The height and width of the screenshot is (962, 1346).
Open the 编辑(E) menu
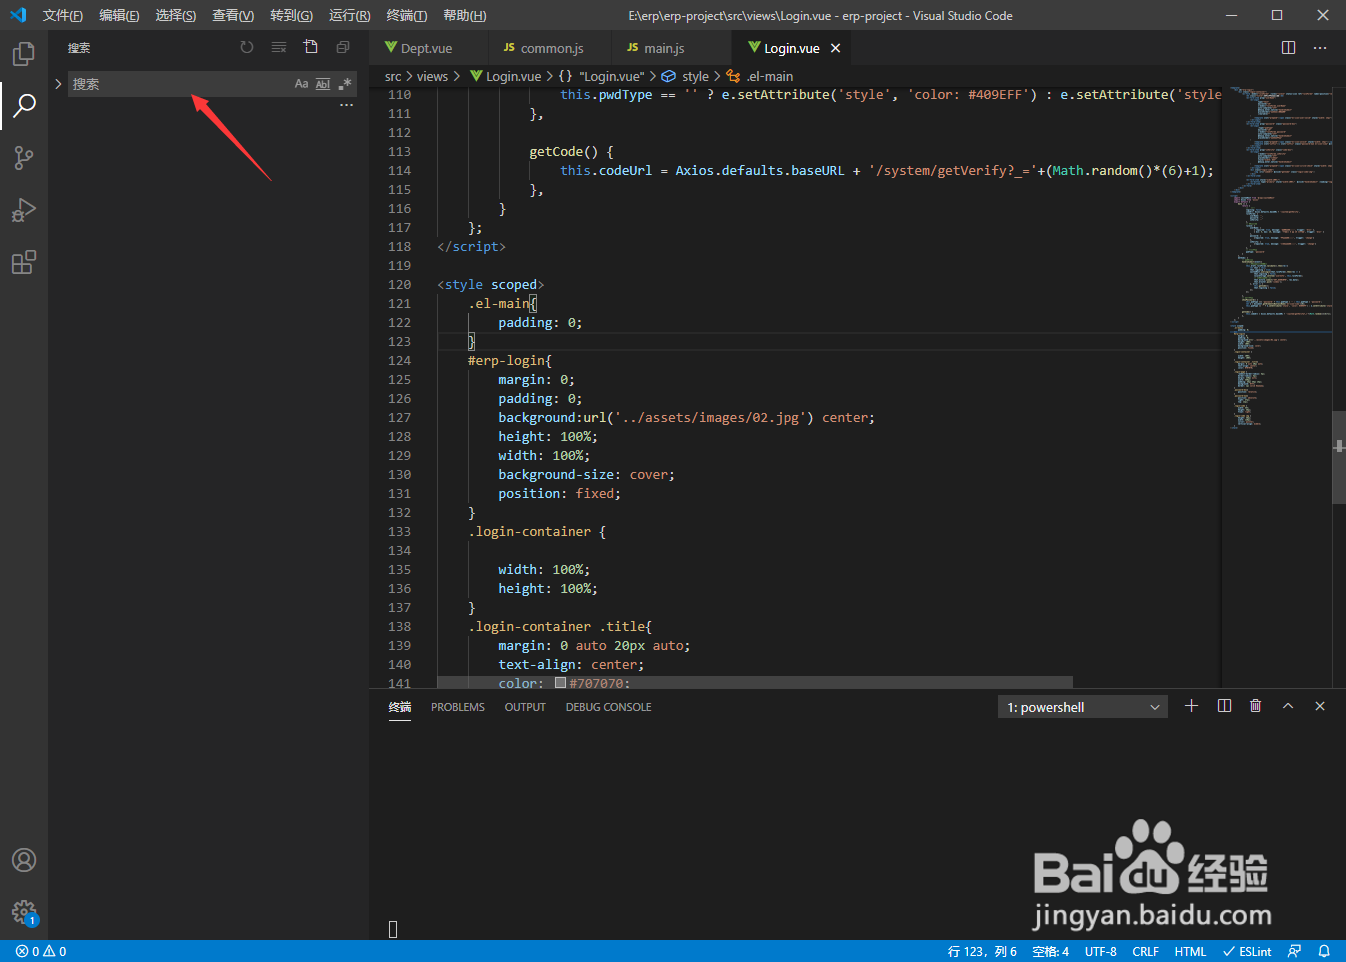tap(119, 15)
